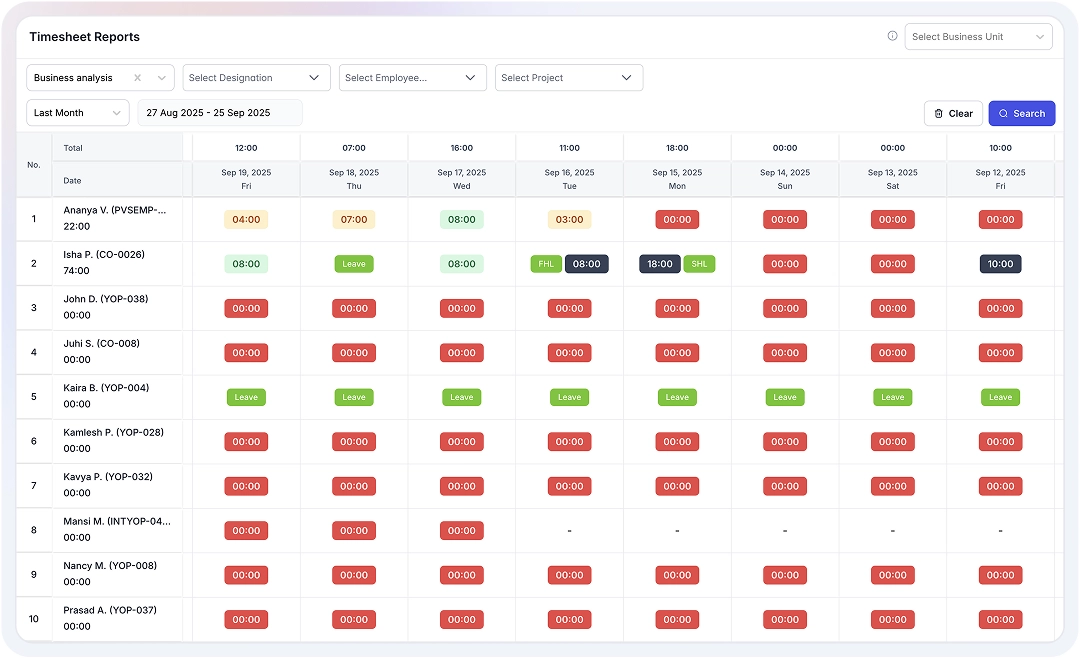1080x659 pixels.
Task: Click the Clear button
Action: [952, 113]
